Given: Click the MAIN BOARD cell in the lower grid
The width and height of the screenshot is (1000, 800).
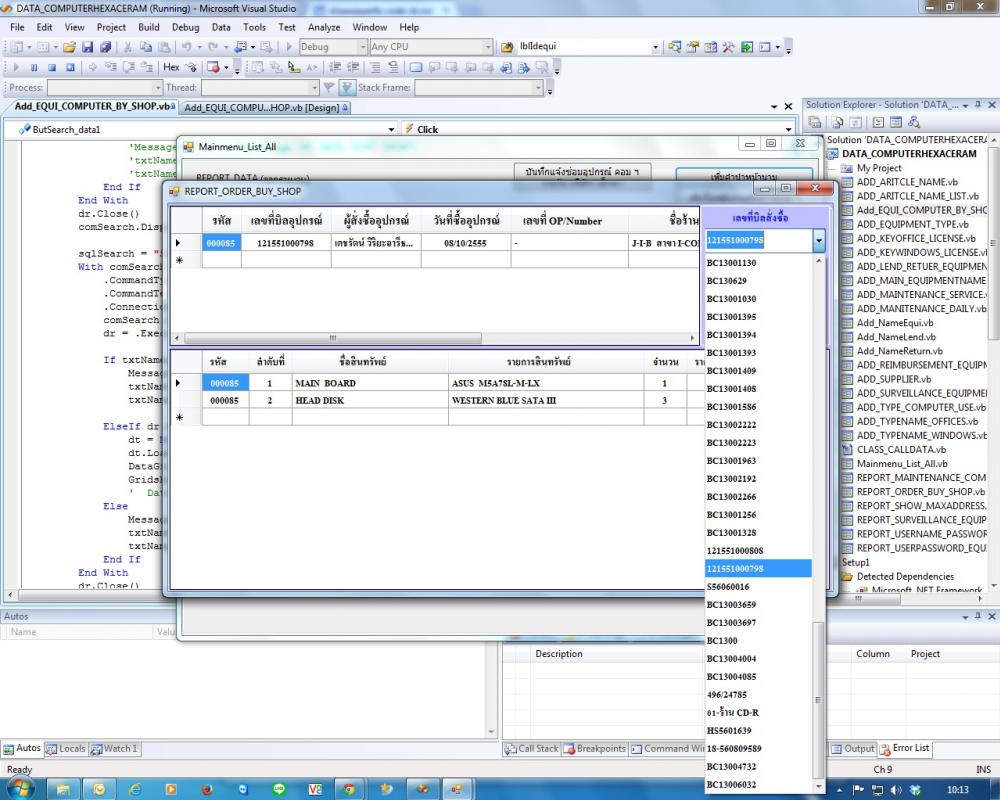Looking at the screenshot, I should click(370, 383).
